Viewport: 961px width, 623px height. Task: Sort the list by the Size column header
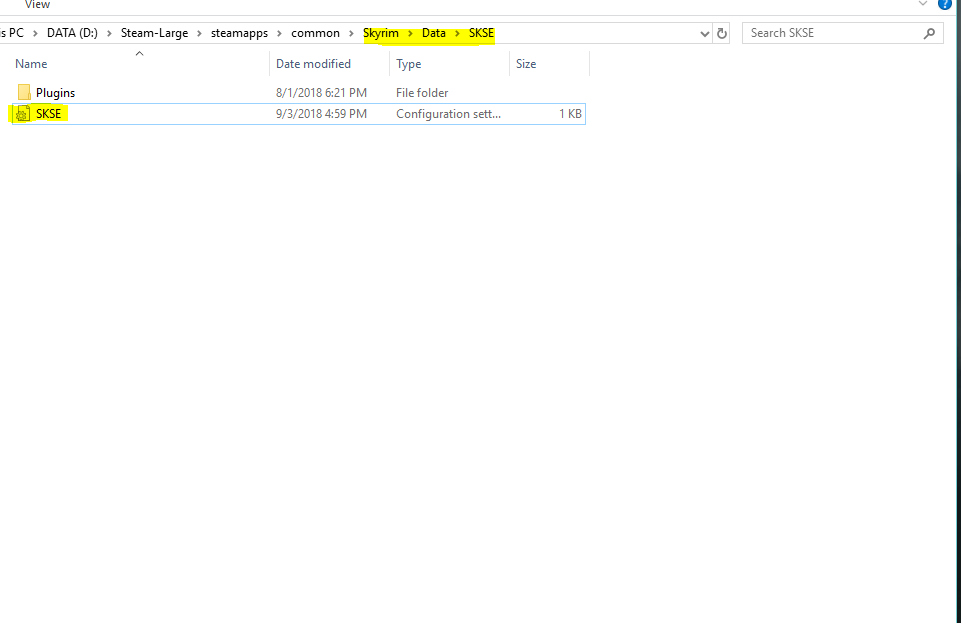tap(526, 64)
